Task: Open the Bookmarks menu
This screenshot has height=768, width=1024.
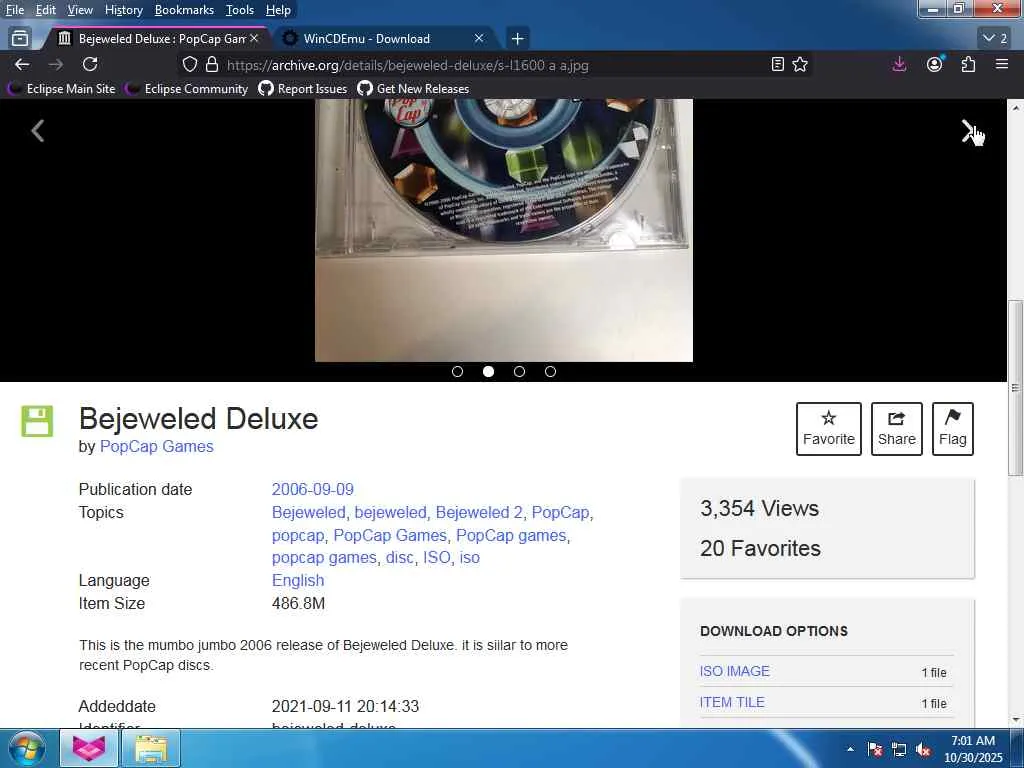Action: click(x=184, y=10)
